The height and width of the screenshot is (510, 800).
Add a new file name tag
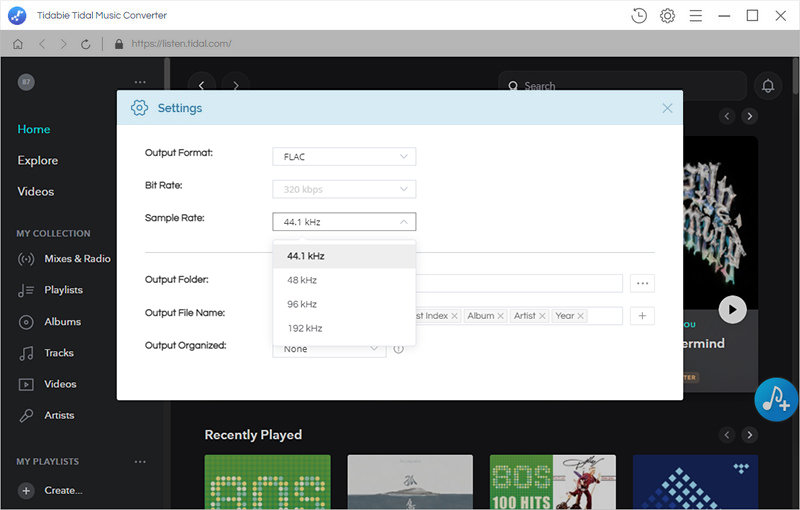coord(642,316)
